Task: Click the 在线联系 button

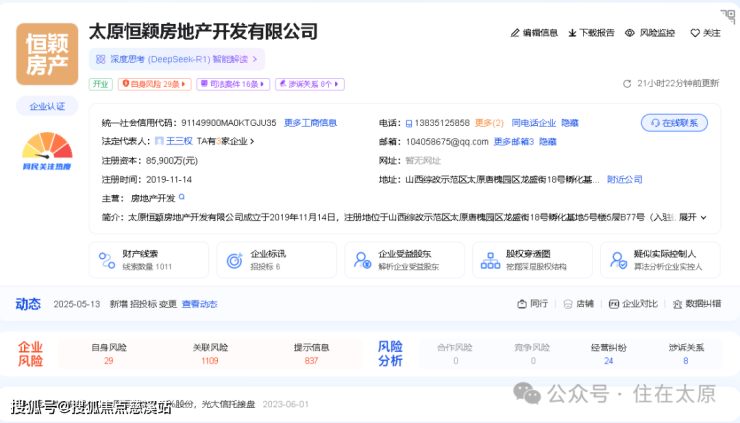Action: [x=674, y=123]
